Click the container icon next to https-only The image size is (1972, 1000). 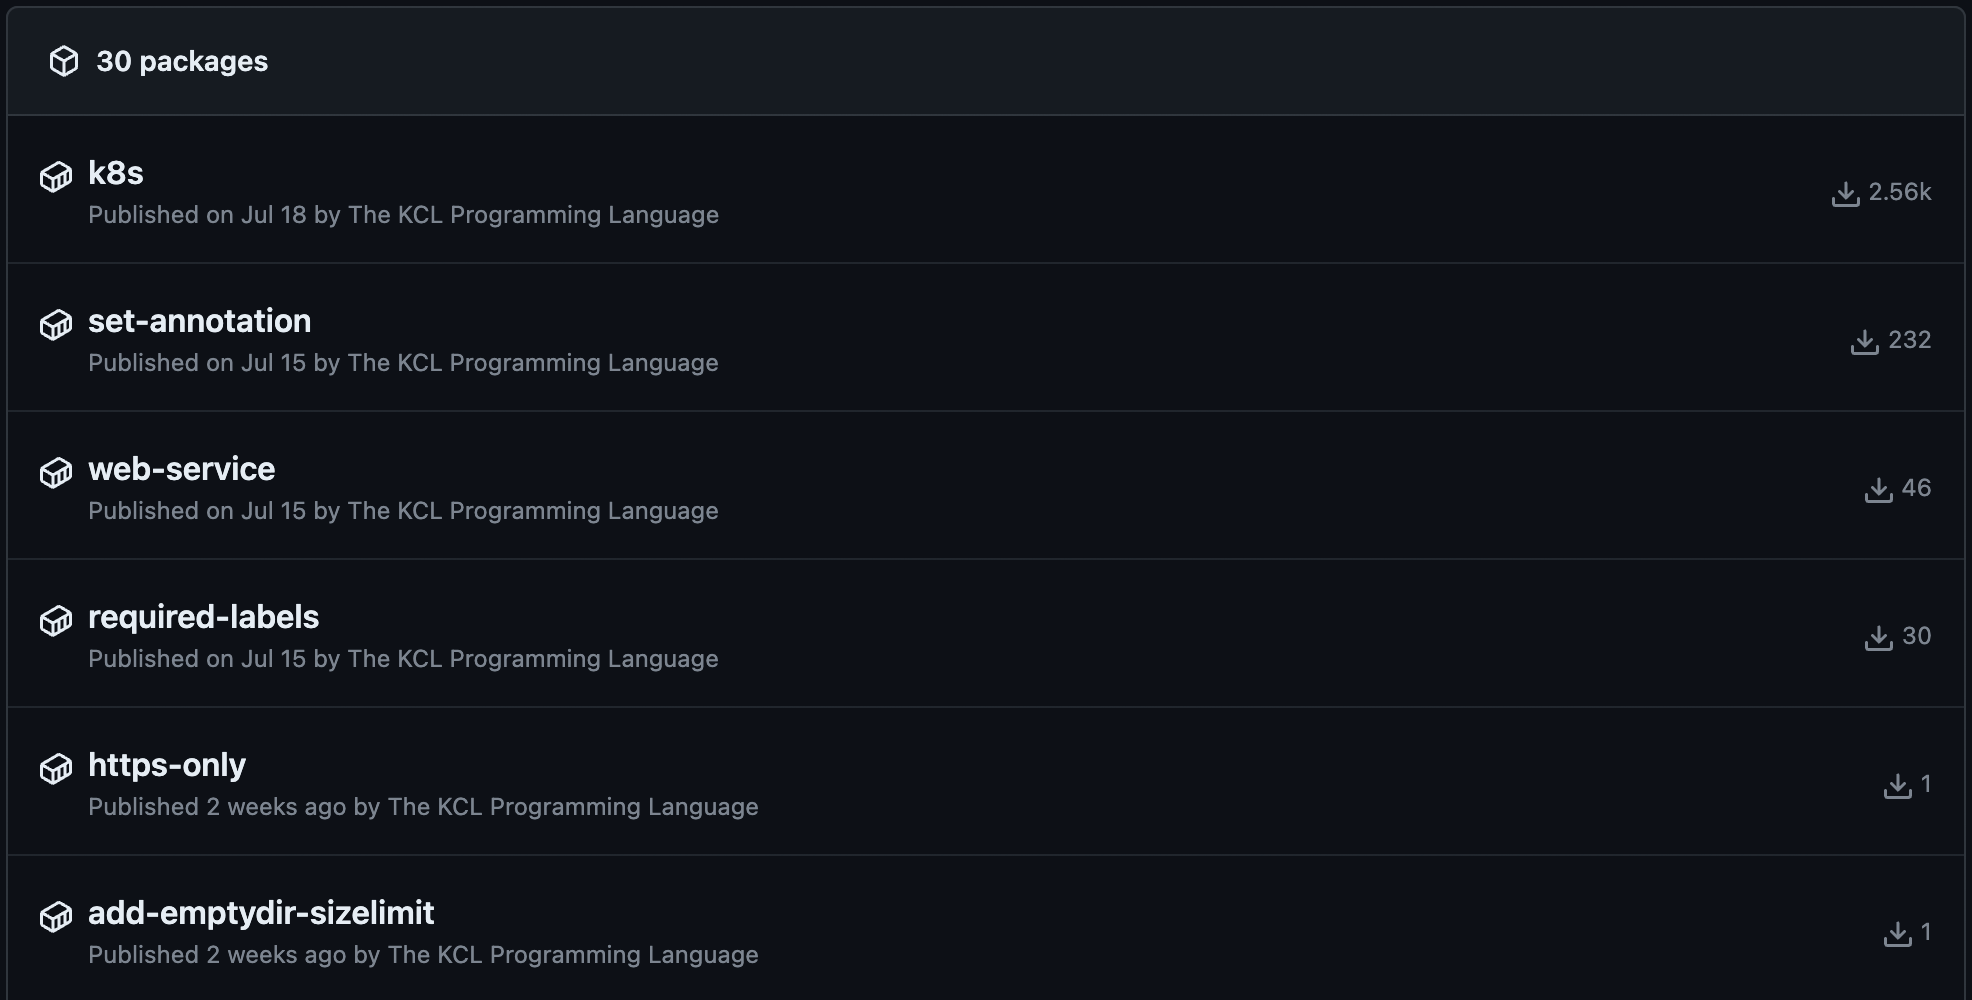56,769
